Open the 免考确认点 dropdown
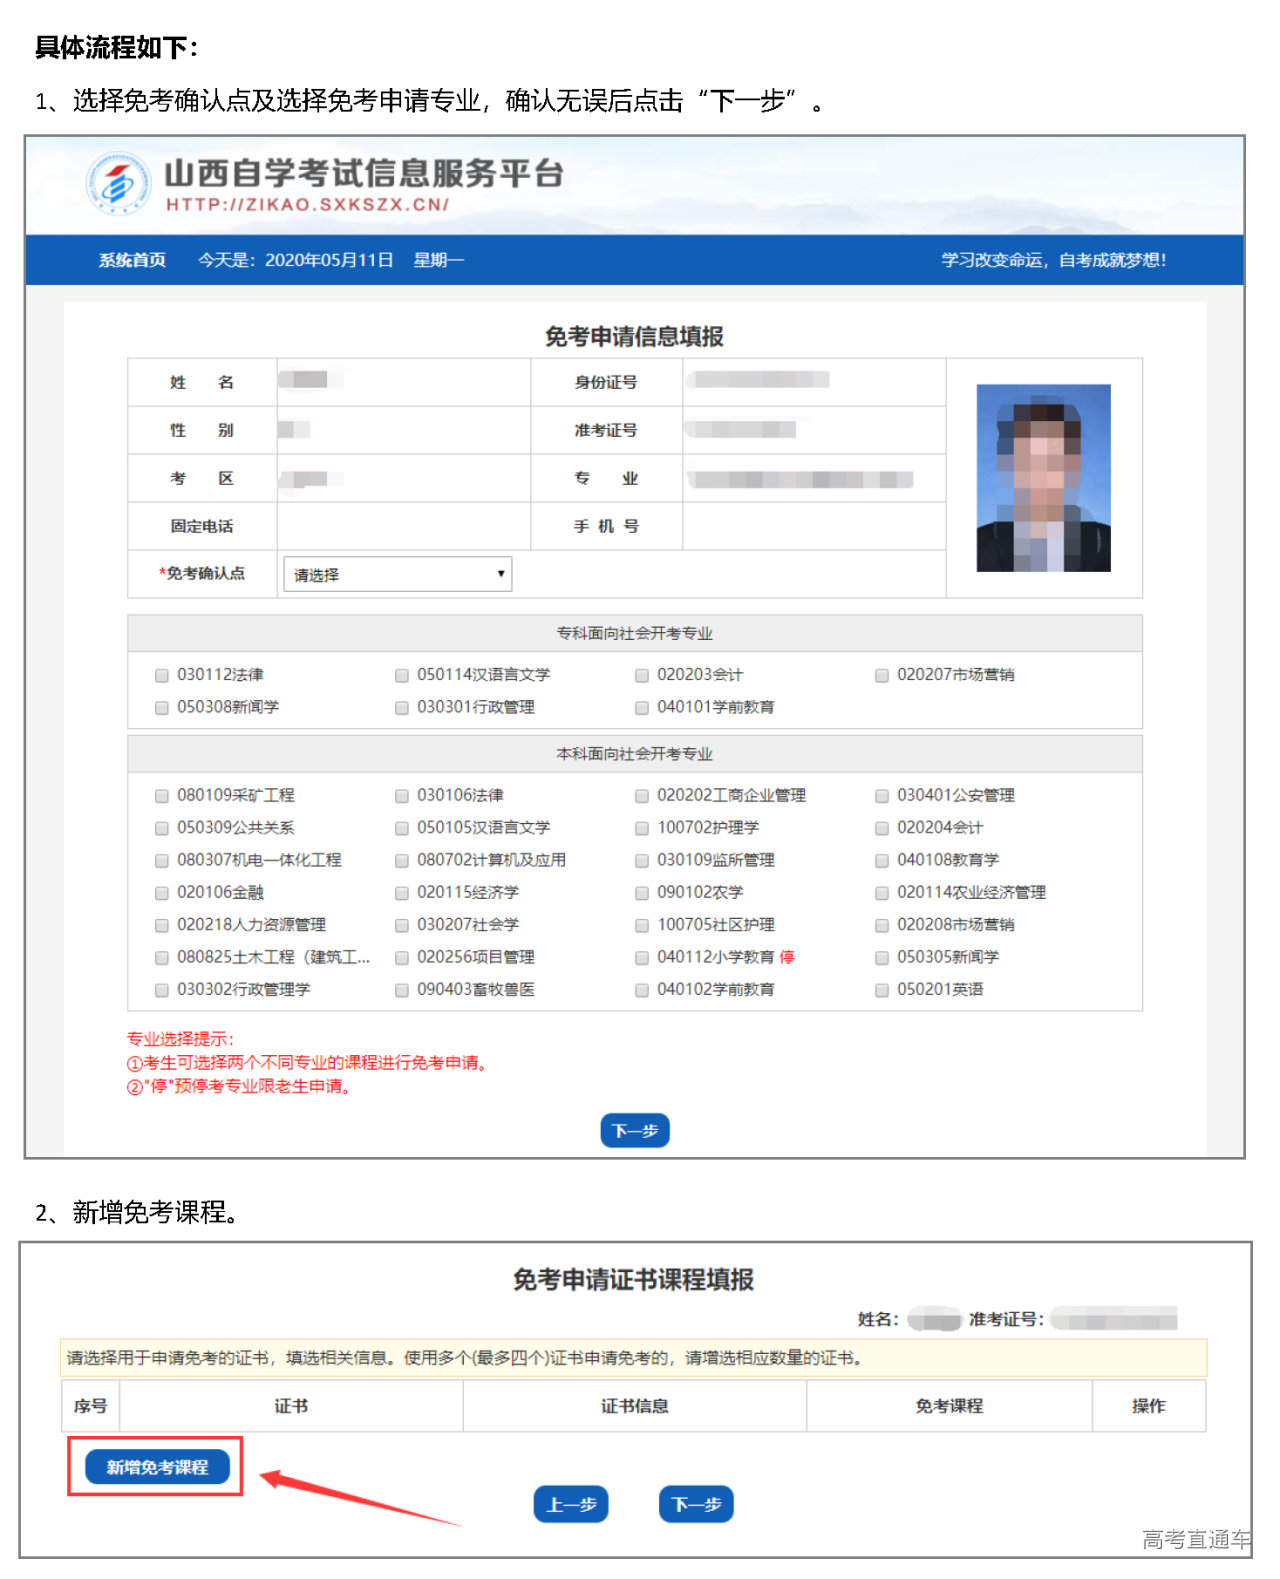This screenshot has height=1579, width=1280. point(397,574)
